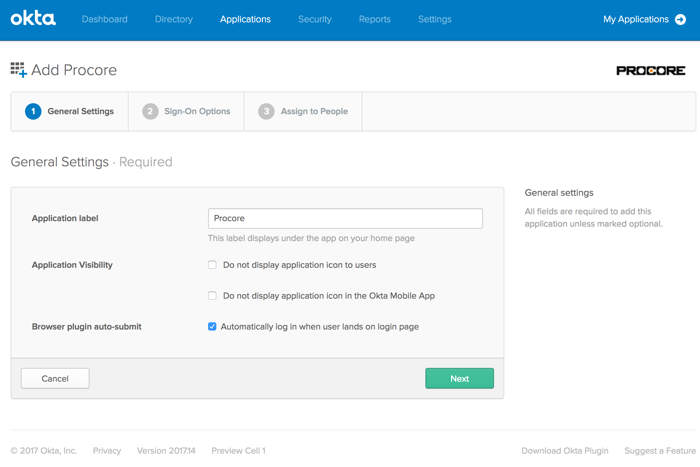700x467 pixels.
Task: Open the Applications menu
Action: (245, 19)
